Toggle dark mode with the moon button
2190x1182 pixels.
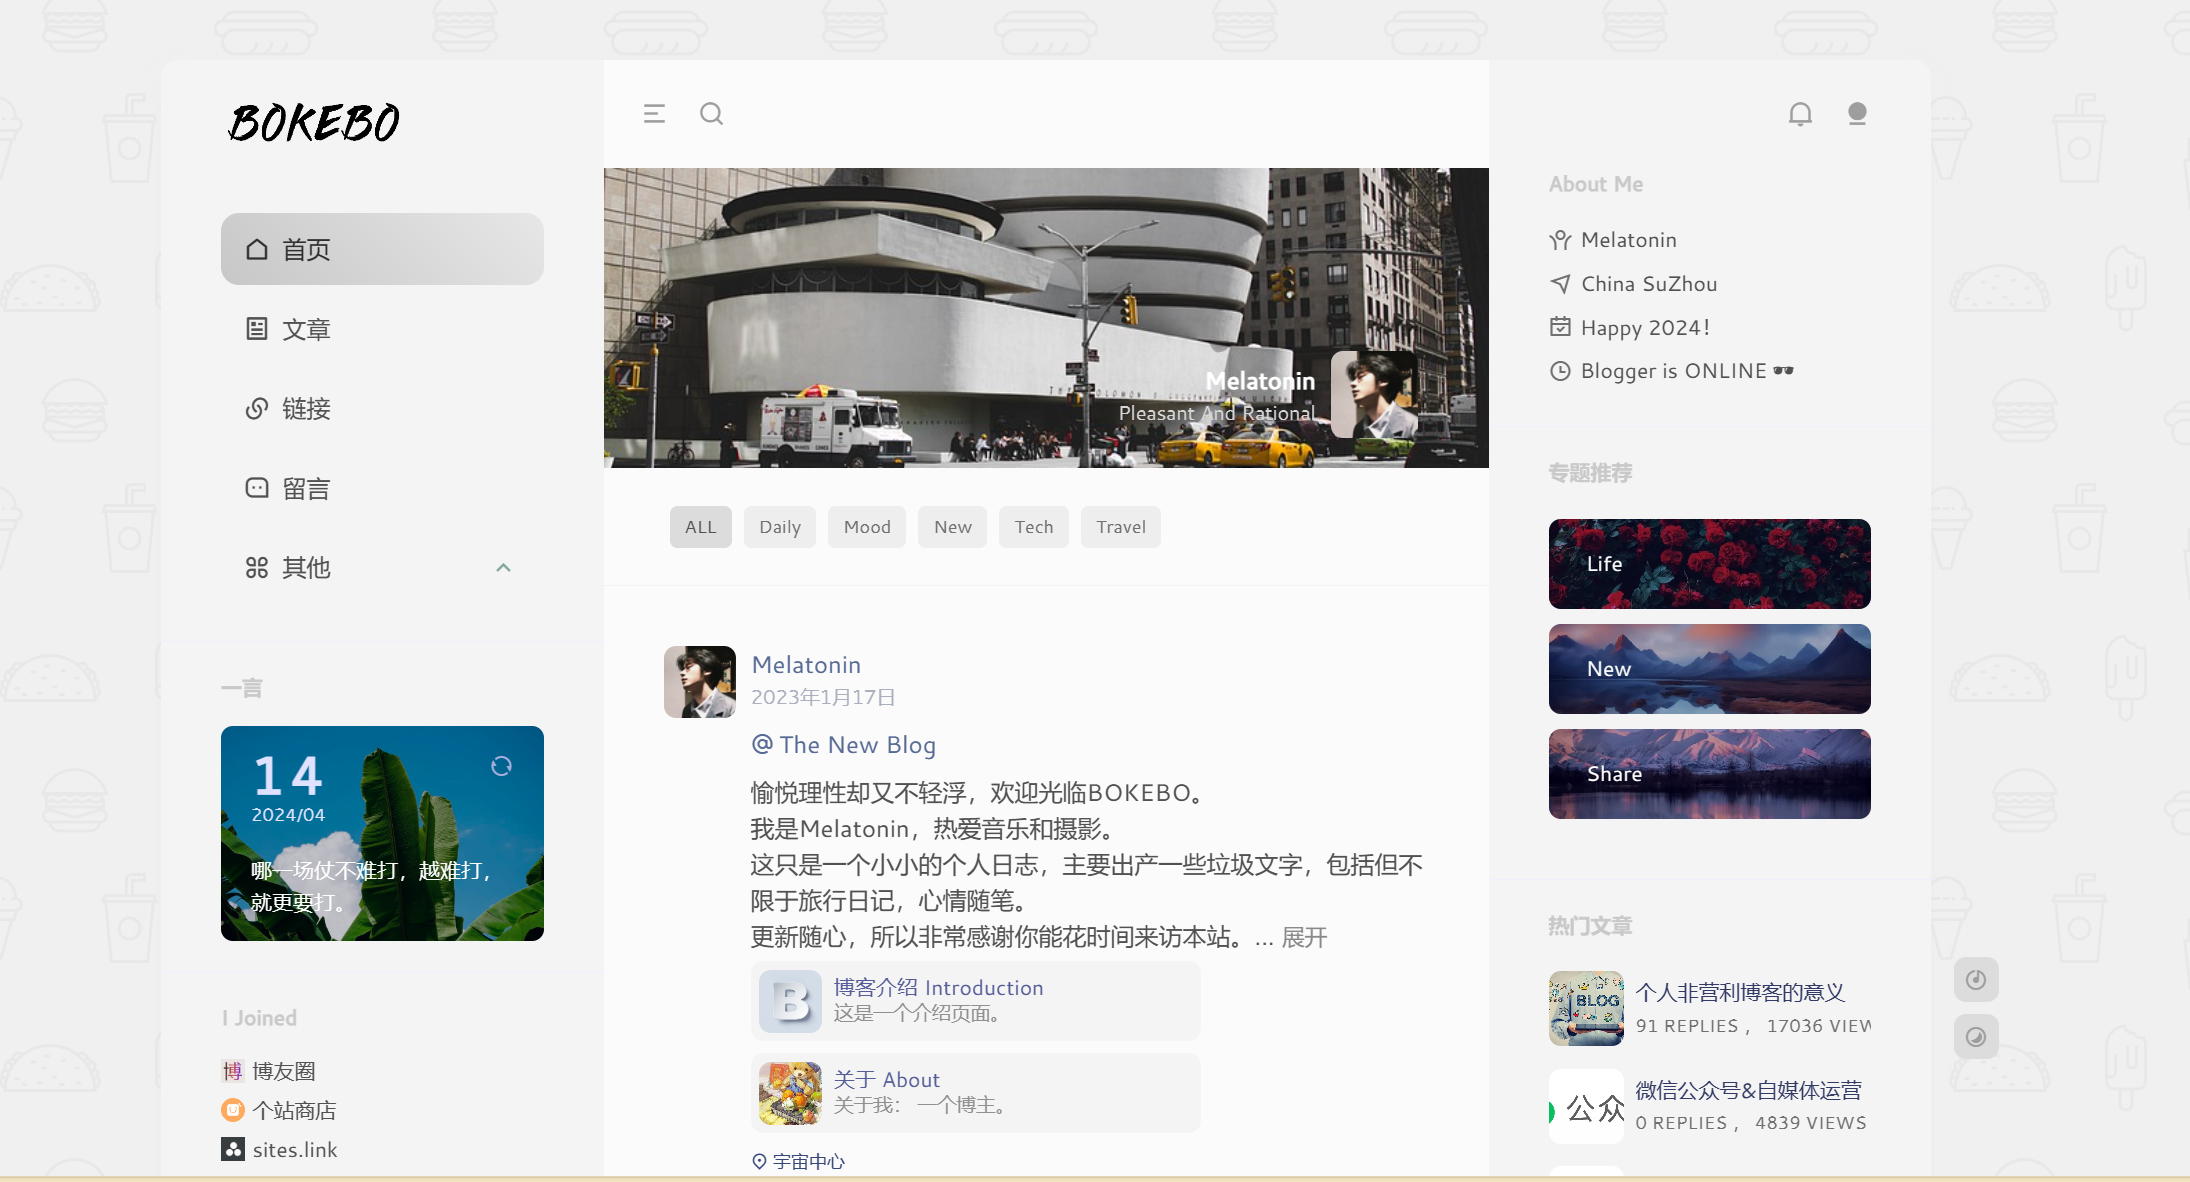[1976, 1037]
